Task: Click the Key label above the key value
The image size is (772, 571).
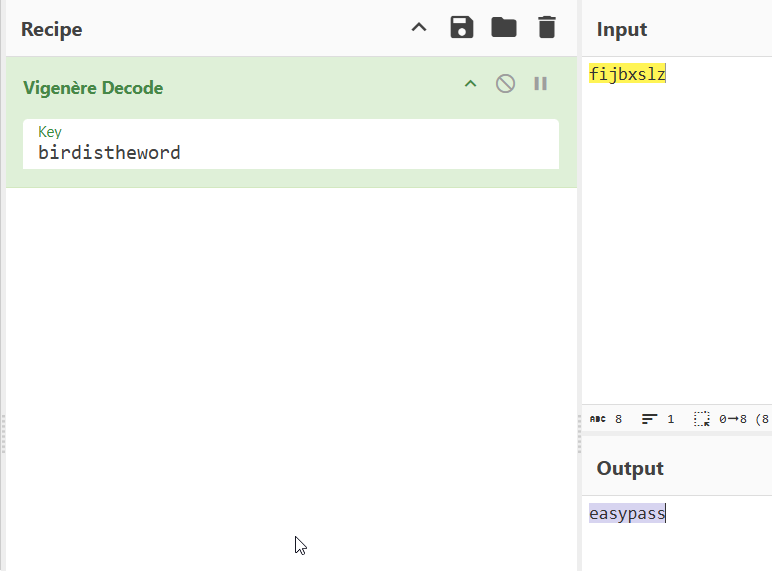Action: click(50, 132)
